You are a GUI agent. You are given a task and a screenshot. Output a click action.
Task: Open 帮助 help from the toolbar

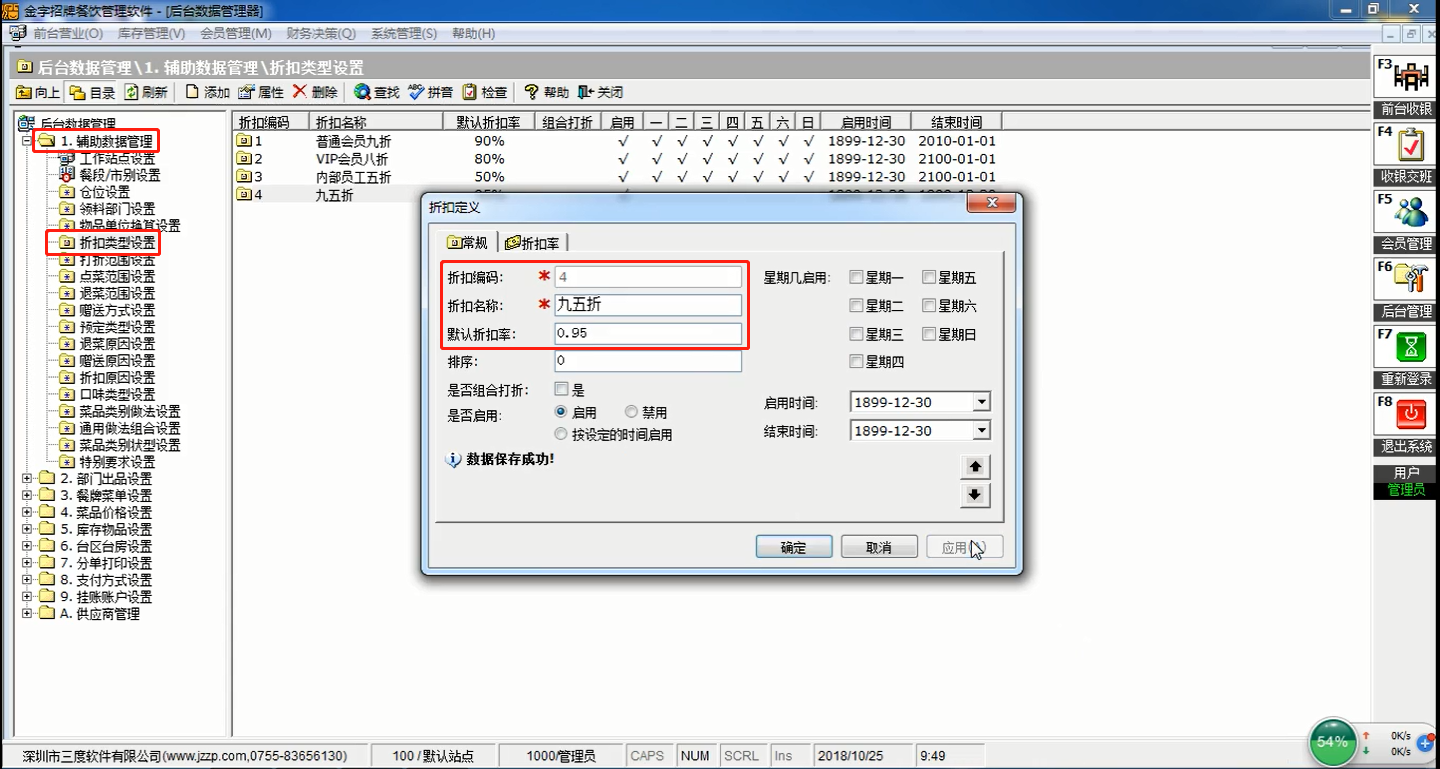pos(532,93)
